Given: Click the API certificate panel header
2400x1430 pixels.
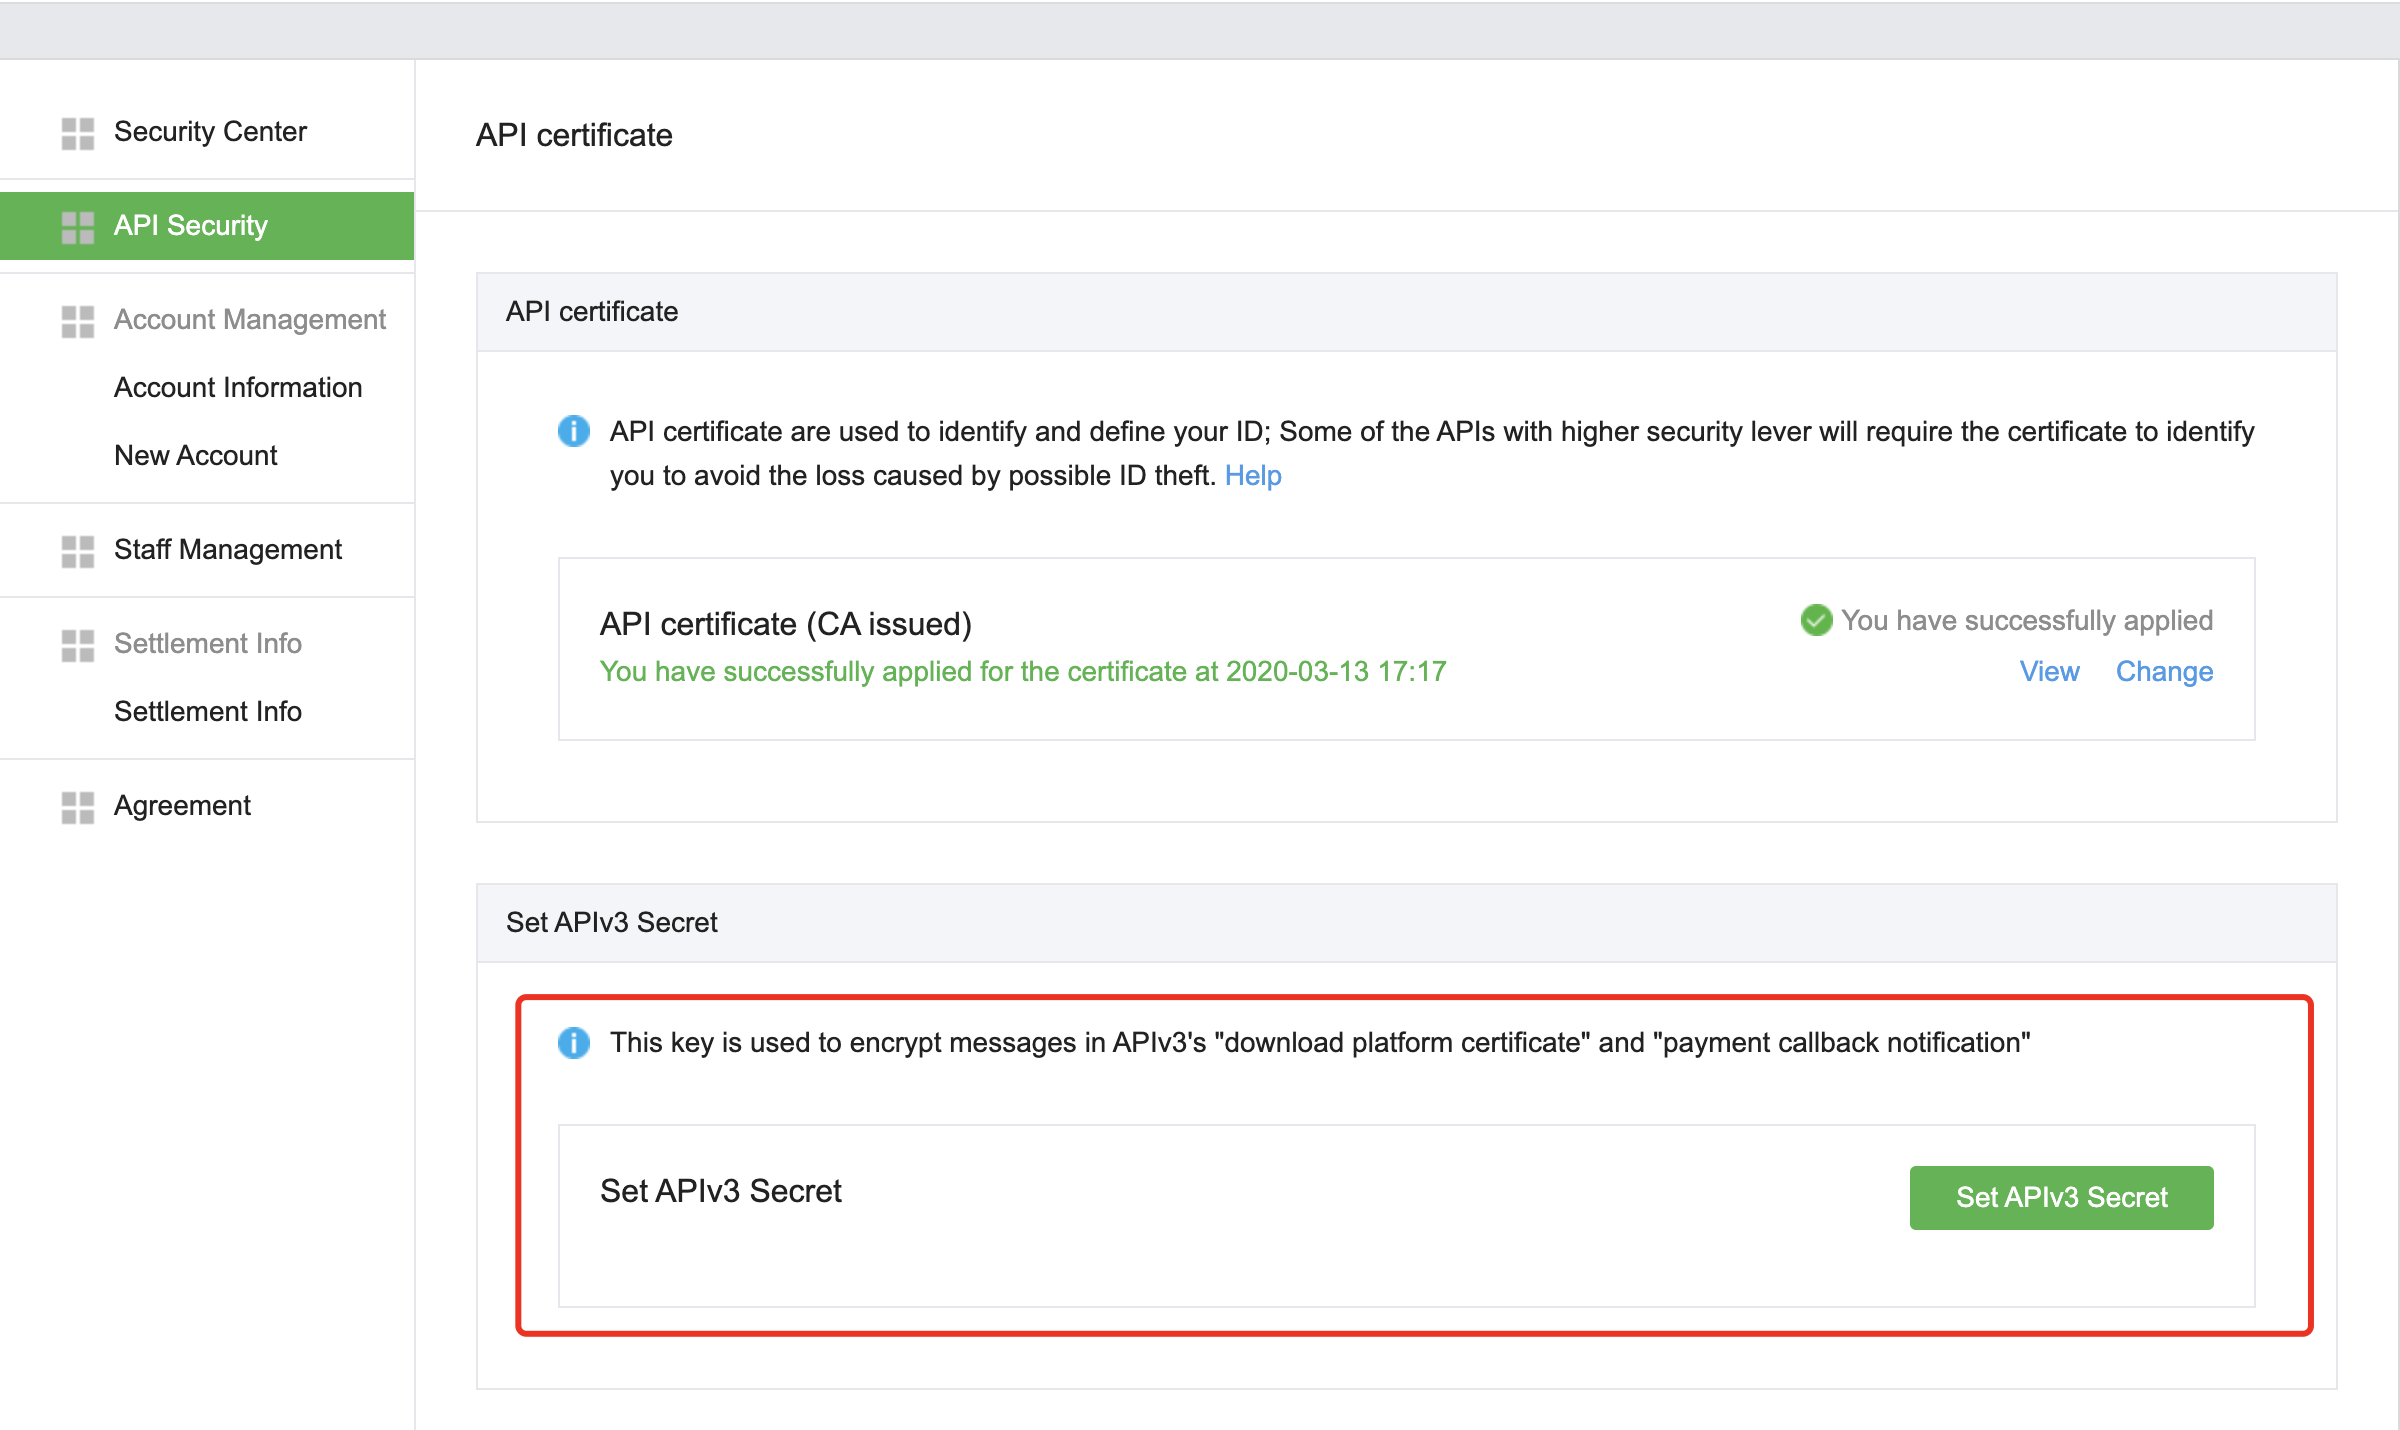Looking at the screenshot, I should [592, 311].
